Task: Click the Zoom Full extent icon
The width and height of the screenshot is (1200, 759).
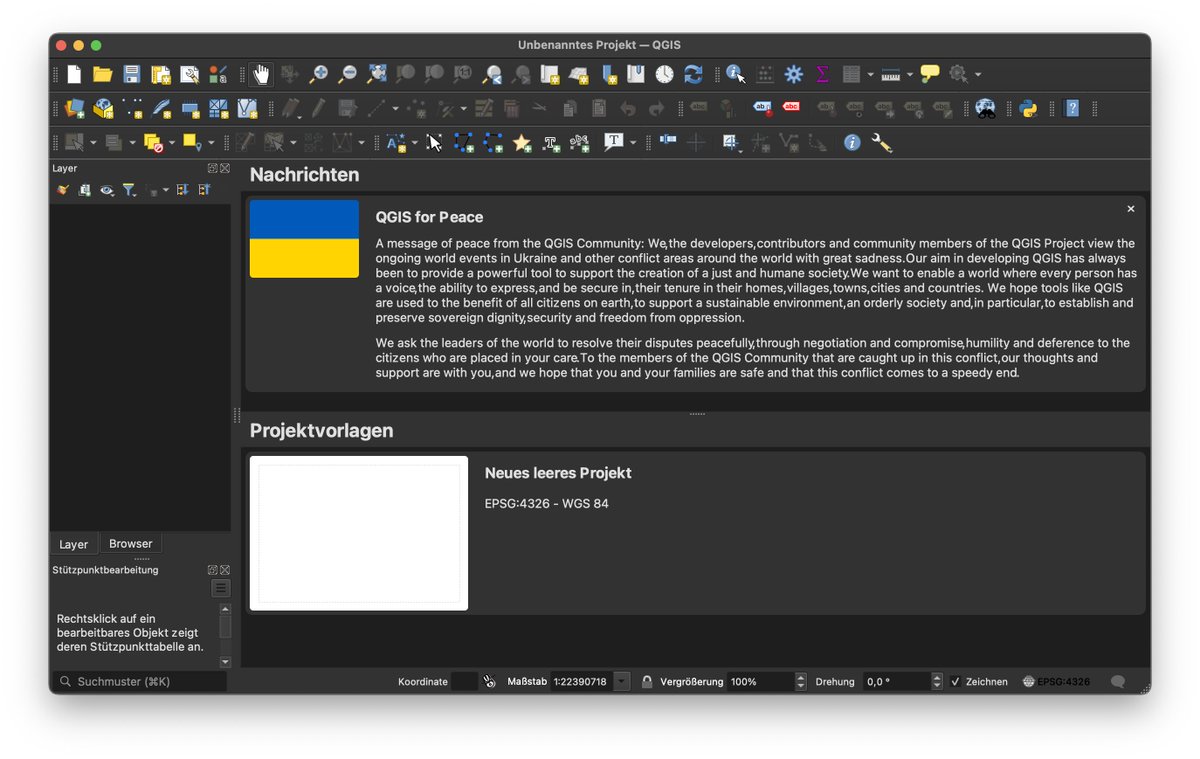Action: [x=377, y=74]
